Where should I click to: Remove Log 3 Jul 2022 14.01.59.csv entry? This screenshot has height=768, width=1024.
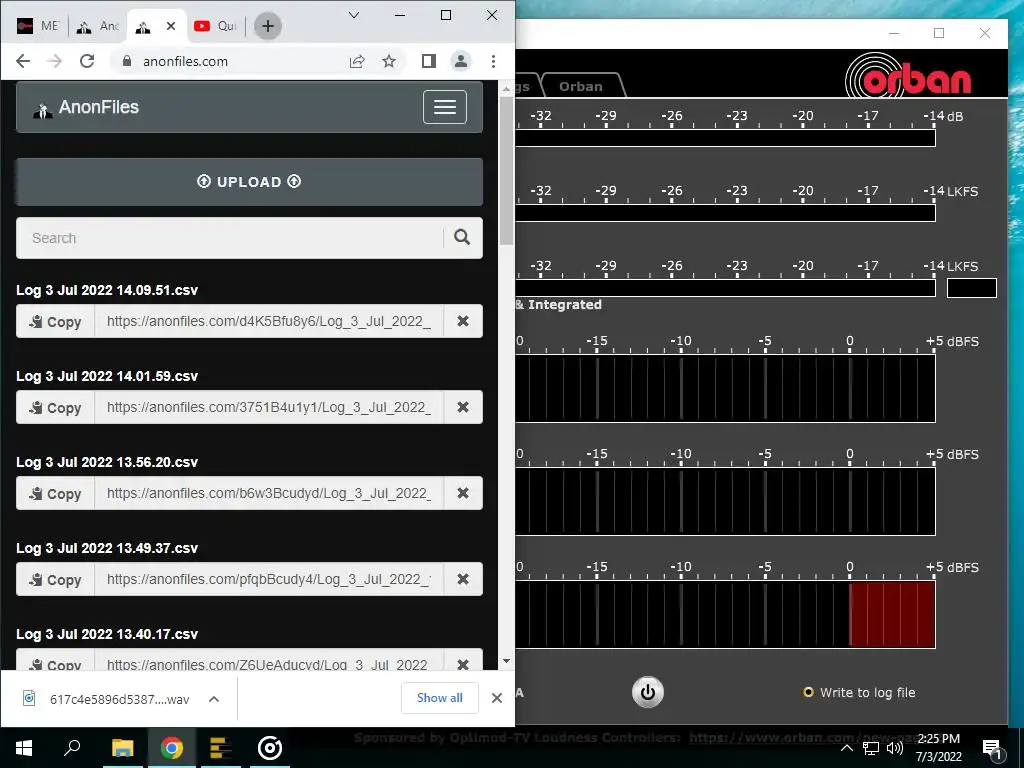tap(463, 408)
